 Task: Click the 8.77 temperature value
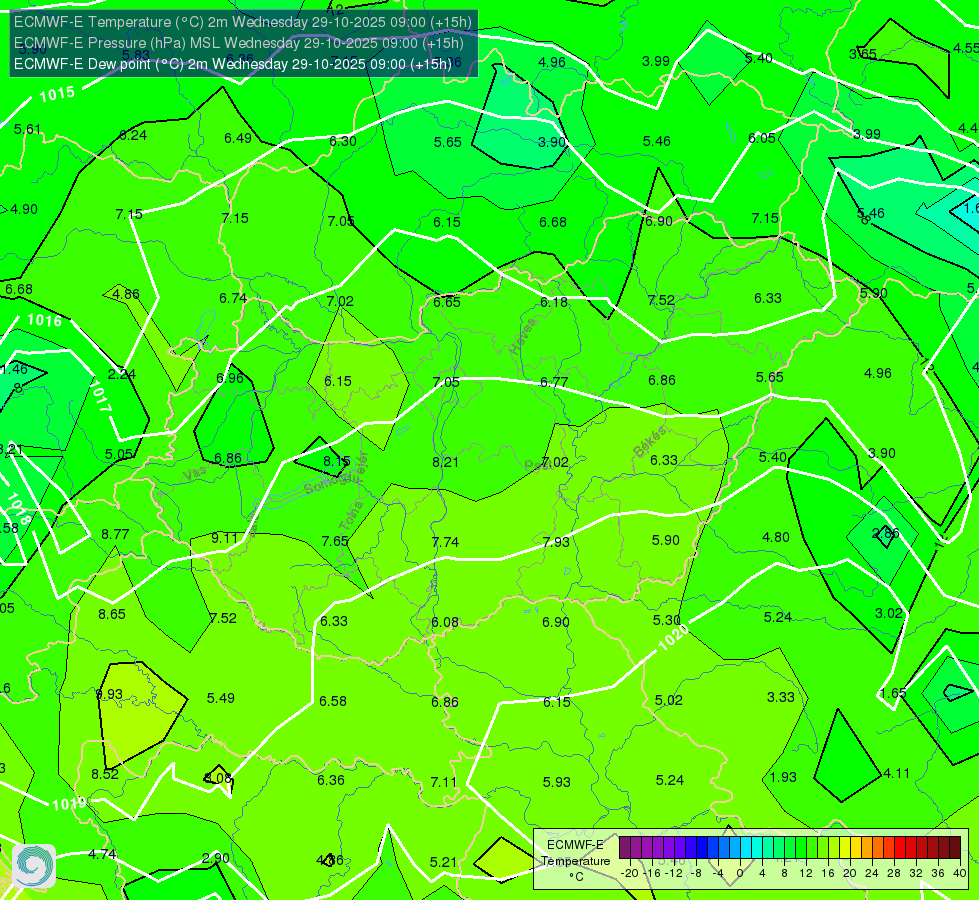coord(115,534)
